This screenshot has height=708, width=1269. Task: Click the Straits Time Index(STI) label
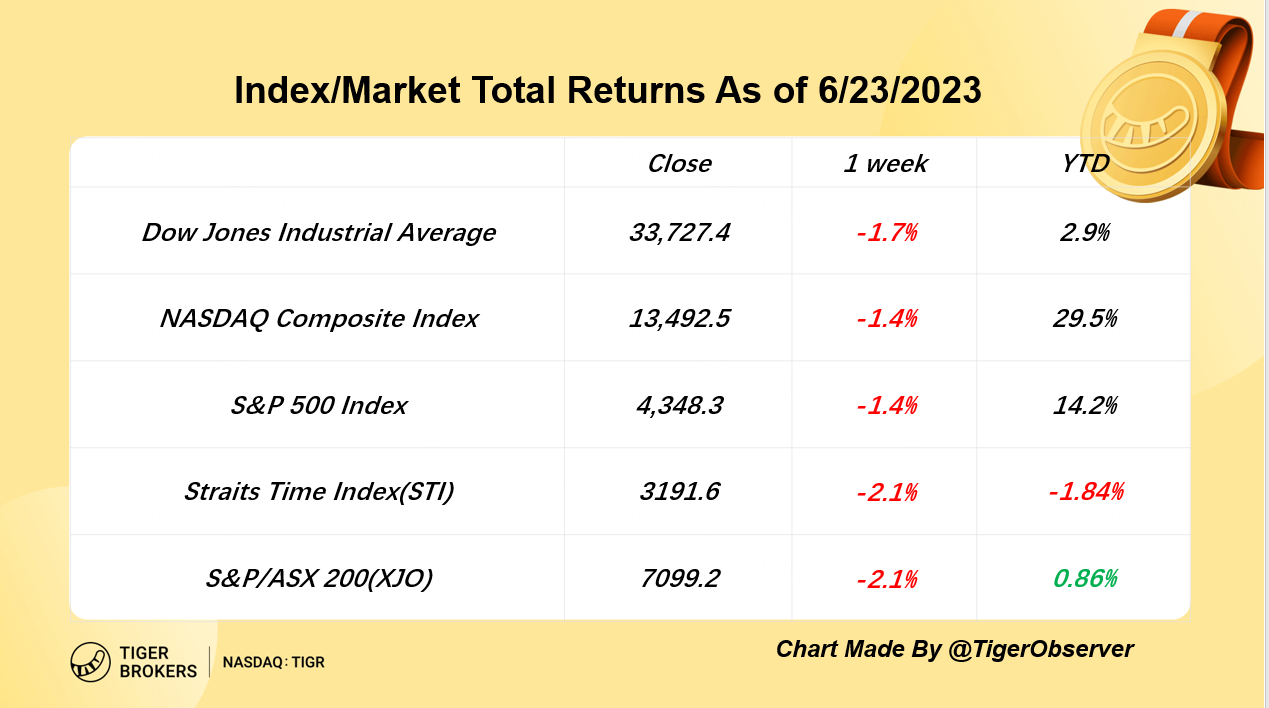coord(318,492)
